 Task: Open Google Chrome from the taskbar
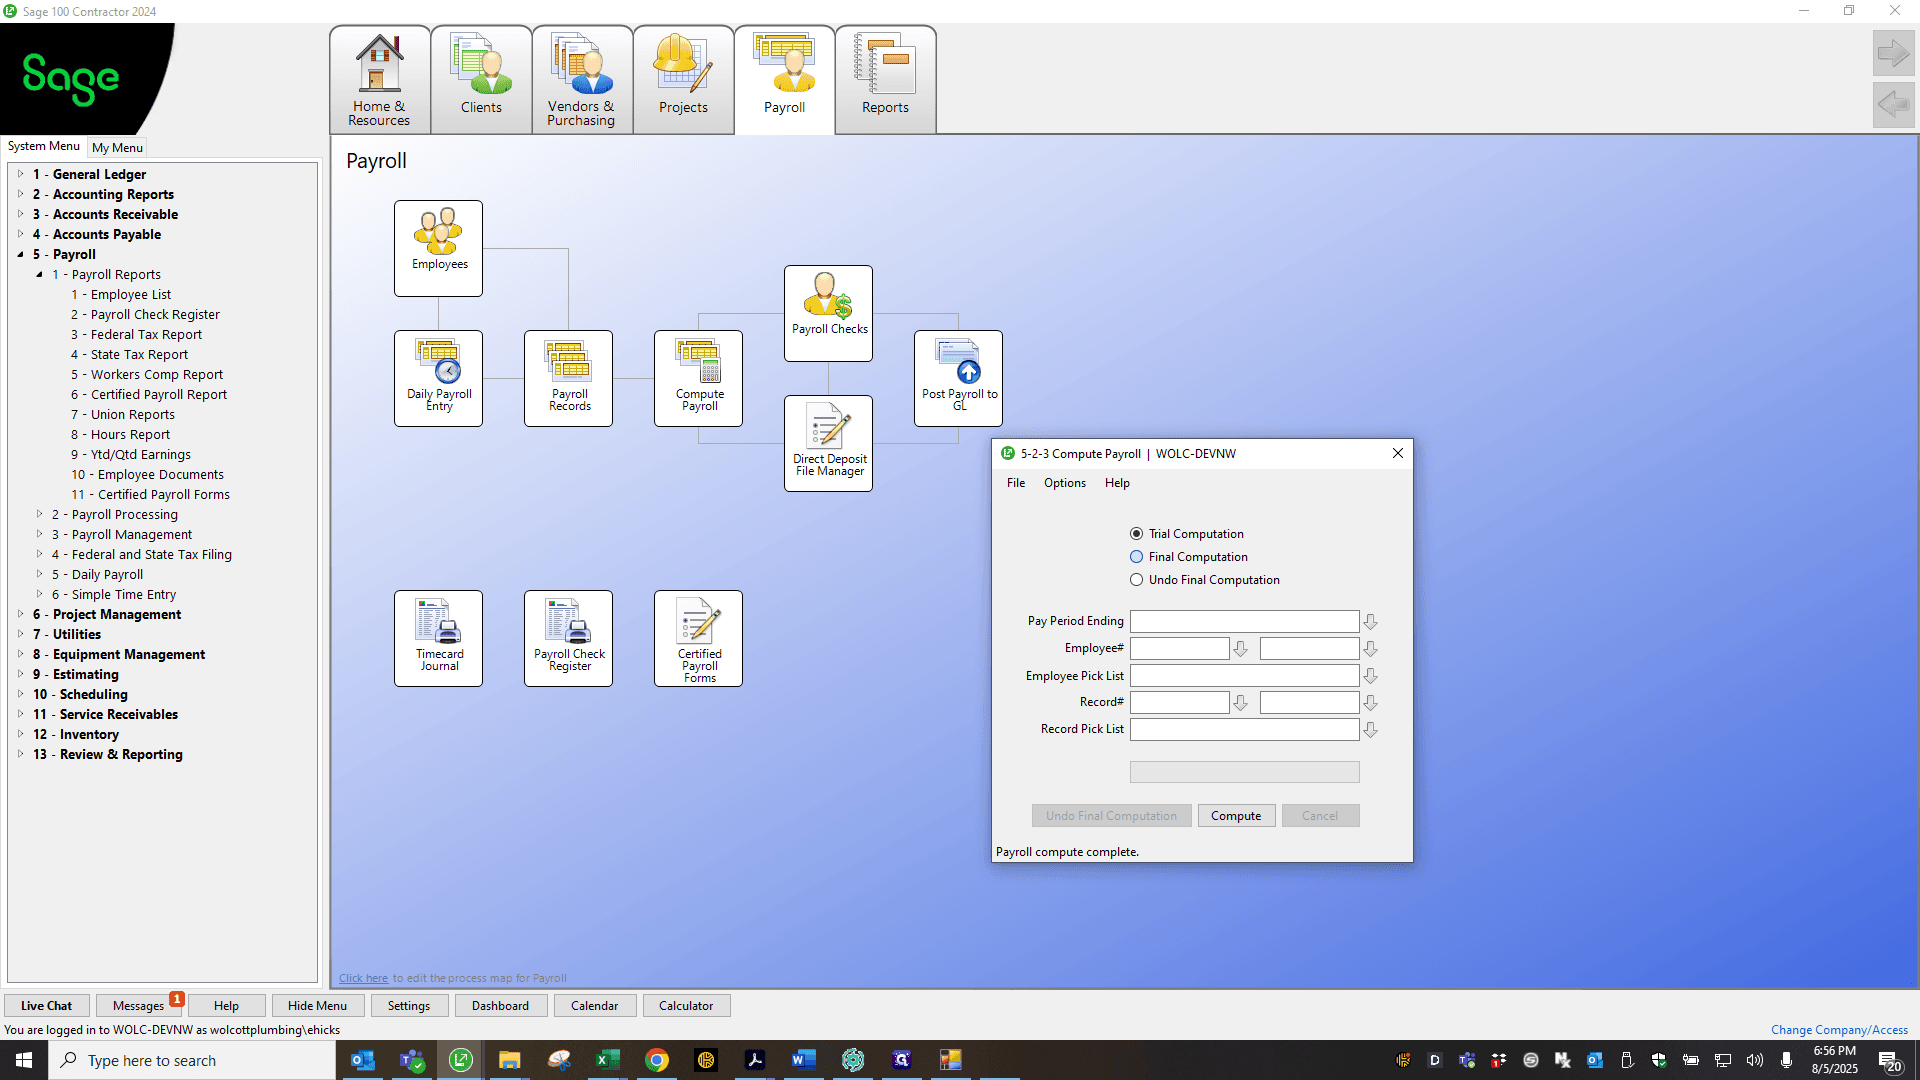click(657, 1060)
